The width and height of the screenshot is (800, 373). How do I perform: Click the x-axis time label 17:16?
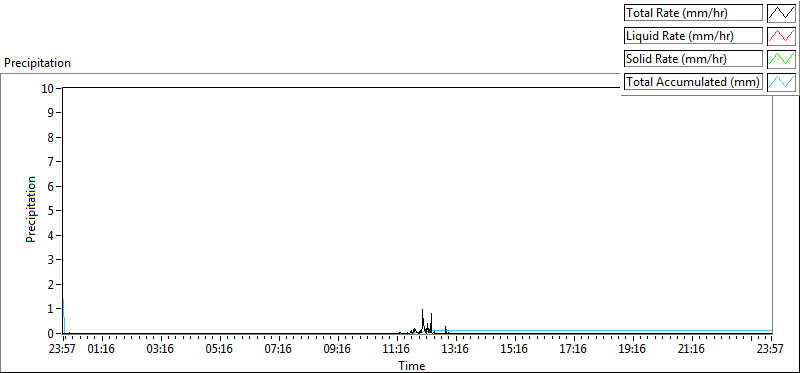(x=574, y=350)
